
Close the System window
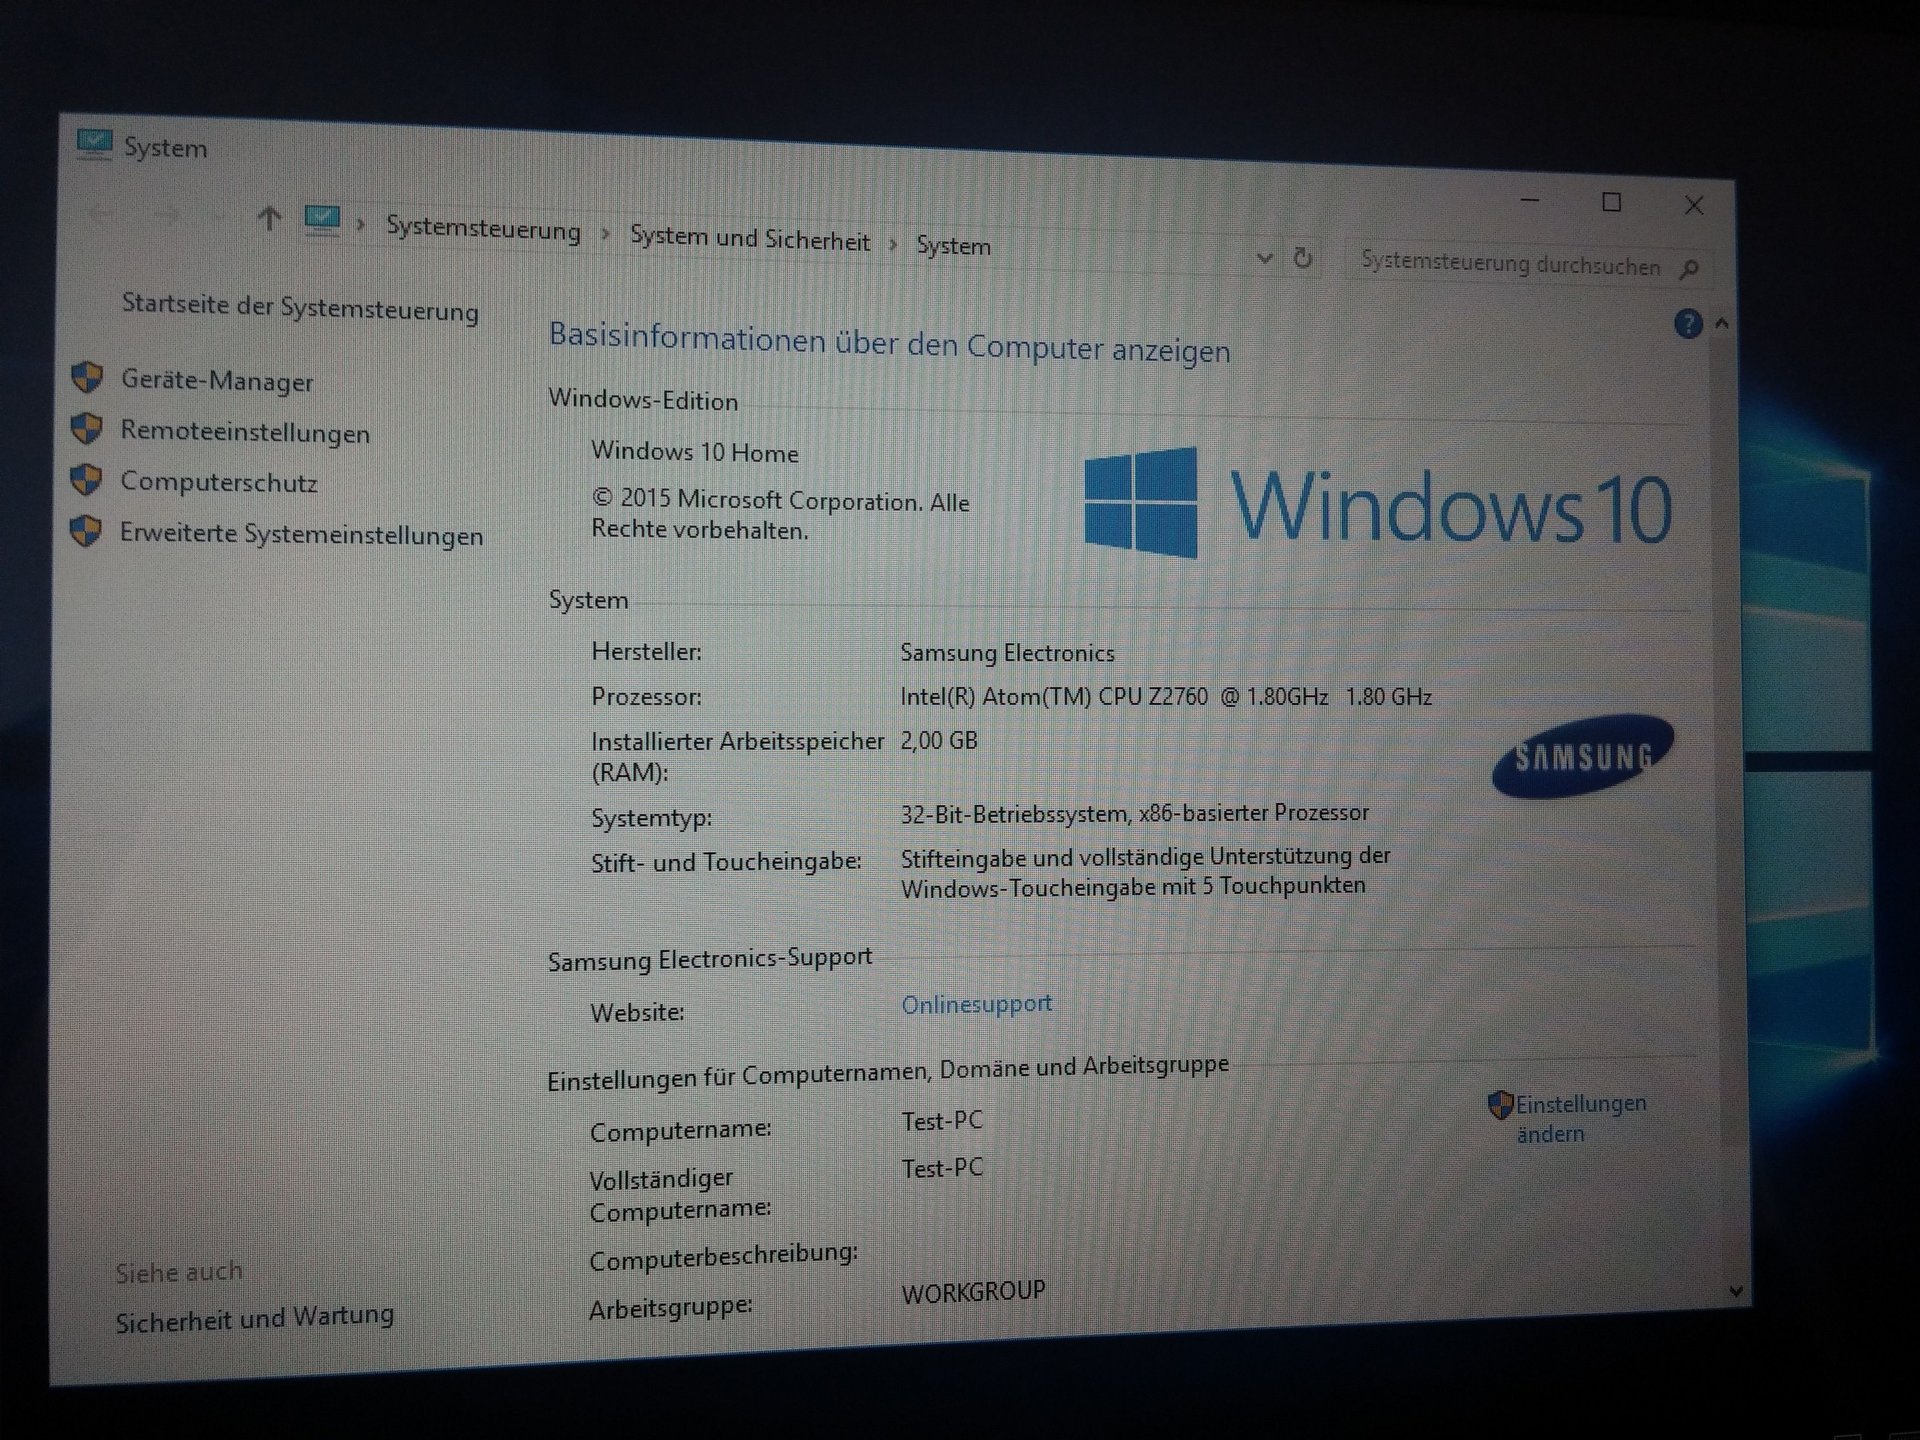(x=1693, y=205)
